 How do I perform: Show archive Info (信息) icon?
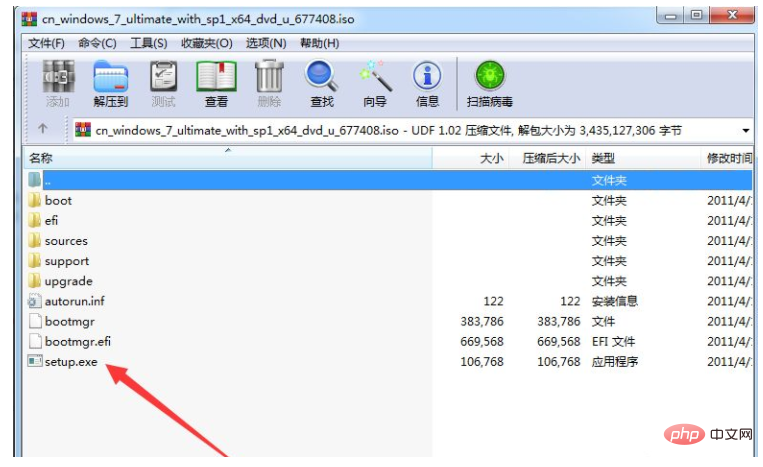[x=427, y=77]
